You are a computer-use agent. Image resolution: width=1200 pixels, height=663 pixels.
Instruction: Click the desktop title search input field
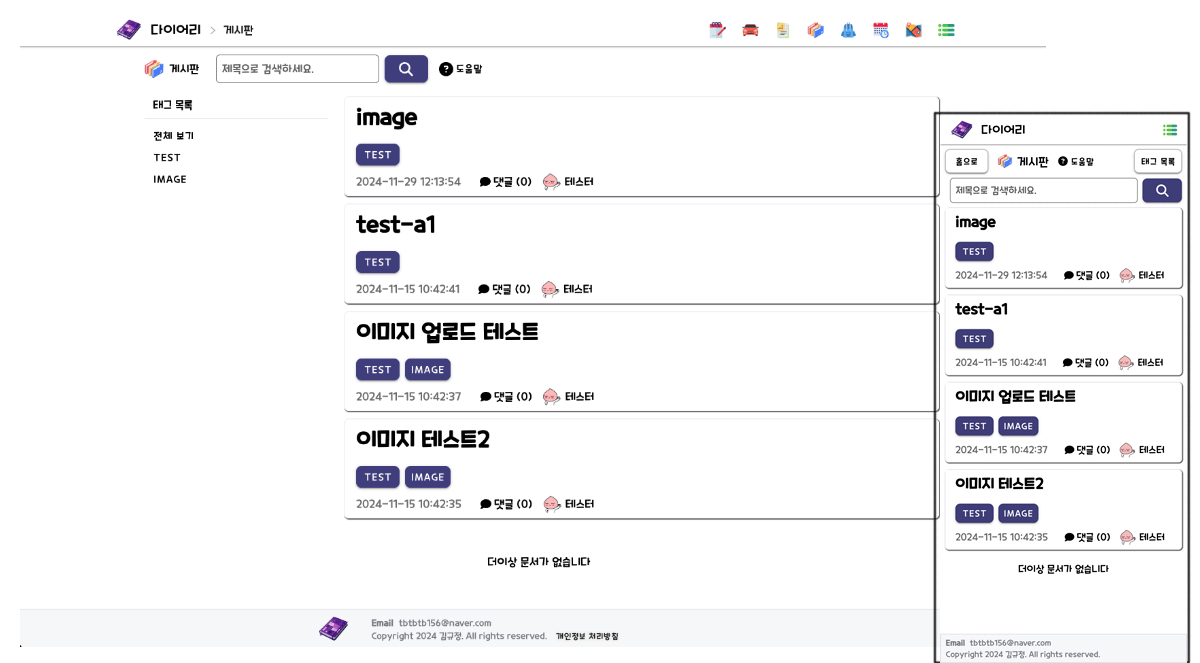(297, 69)
